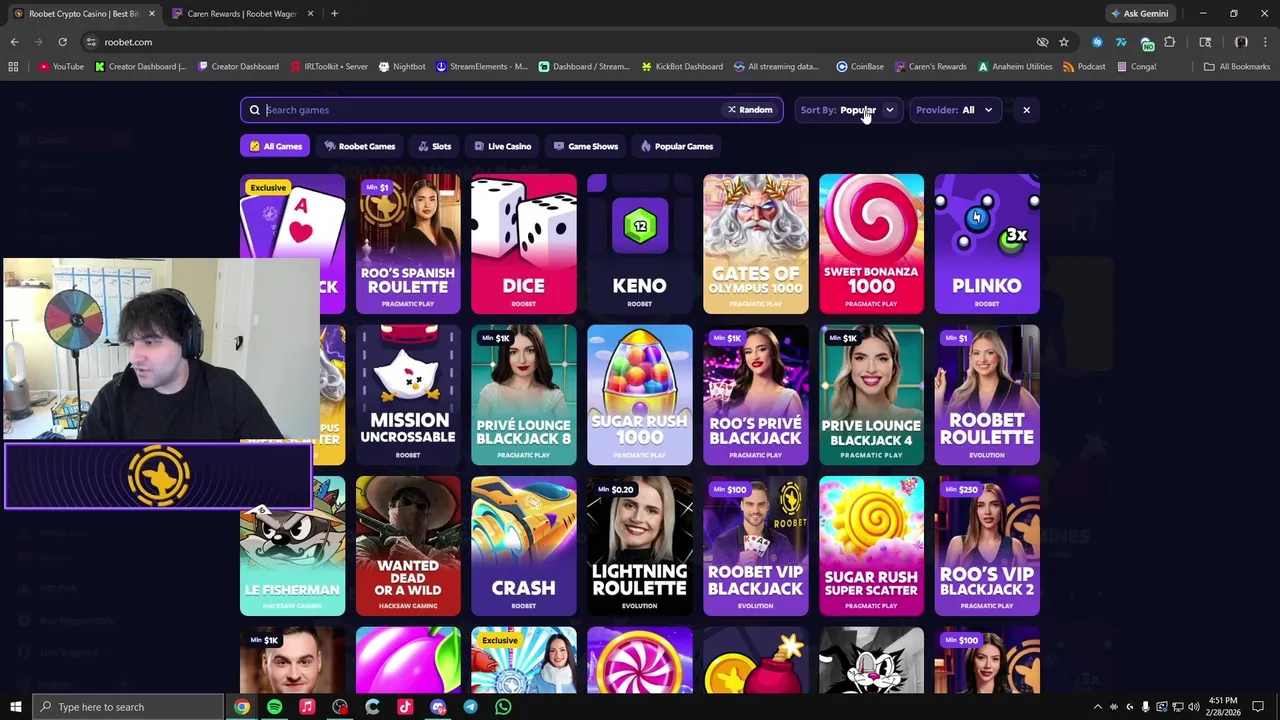This screenshot has width=1280, height=720.
Task: Reload the roobet.com page
Action: 62,42
